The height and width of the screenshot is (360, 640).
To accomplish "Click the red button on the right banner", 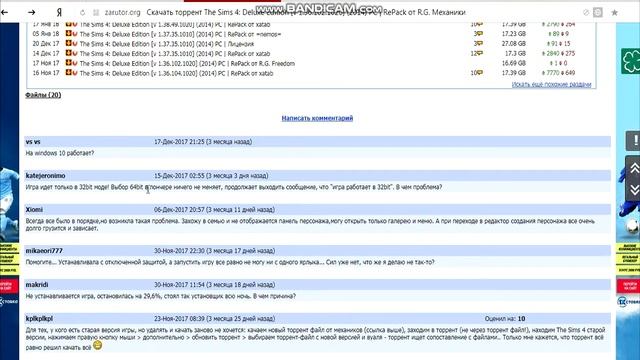I will [x=629, y=286].
